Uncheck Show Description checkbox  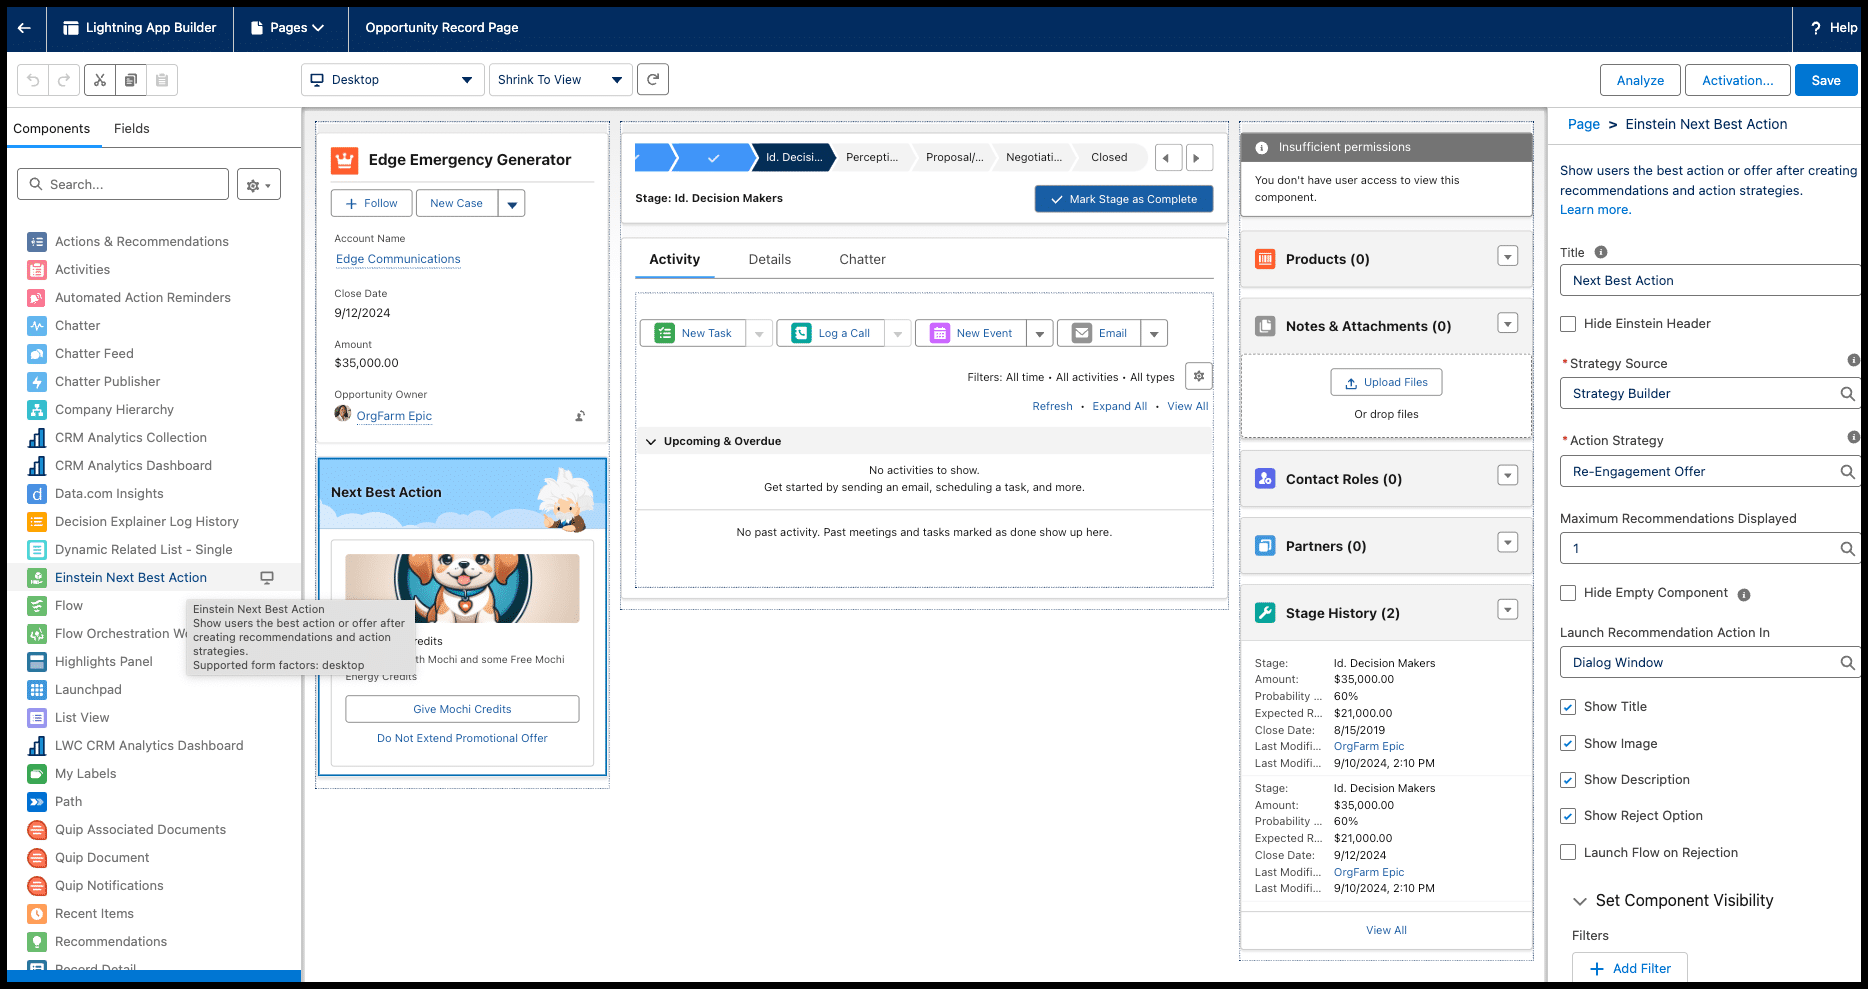pos(1568,780)
